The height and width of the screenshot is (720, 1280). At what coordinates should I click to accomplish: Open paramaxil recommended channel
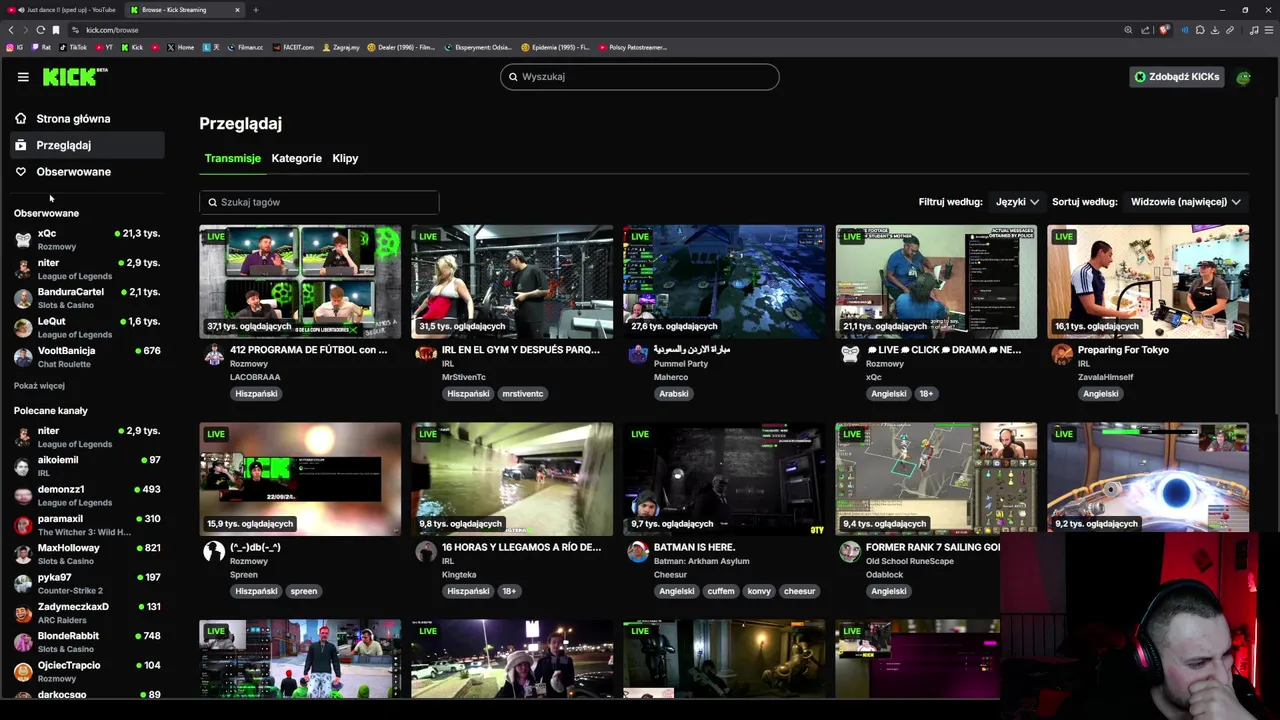[x=87, y=525]
